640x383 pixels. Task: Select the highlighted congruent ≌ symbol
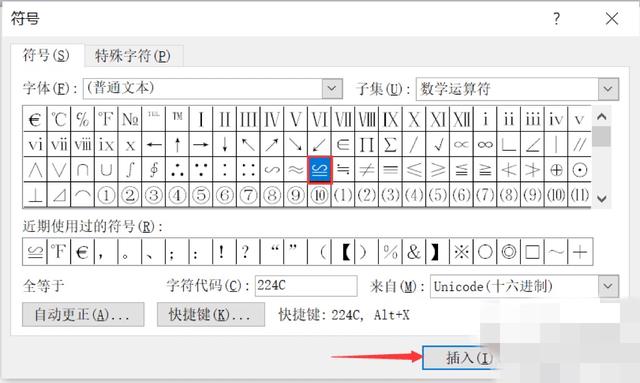320,170
